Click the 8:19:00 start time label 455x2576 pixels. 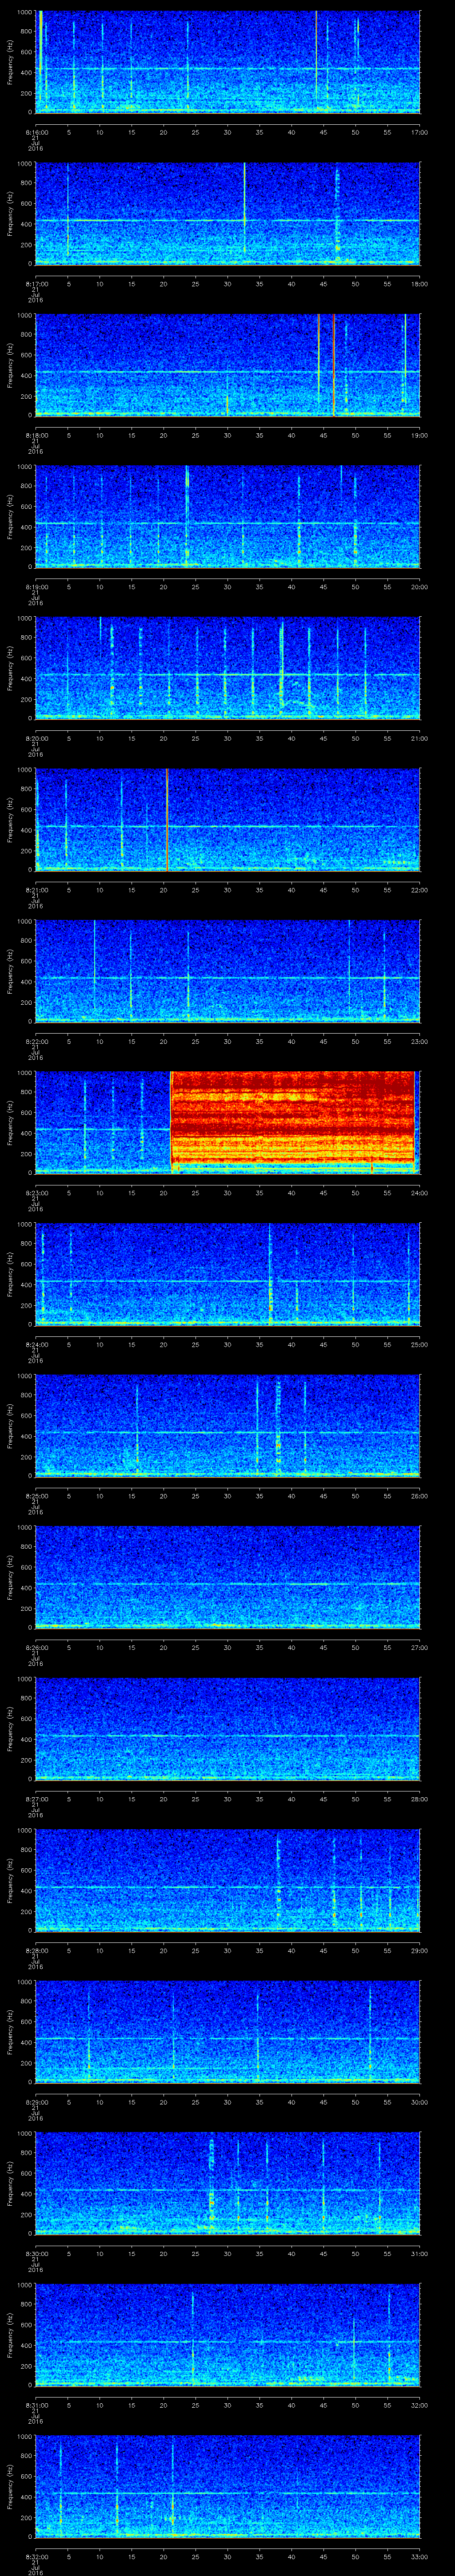pyautogui.click(x=37, y=587)
